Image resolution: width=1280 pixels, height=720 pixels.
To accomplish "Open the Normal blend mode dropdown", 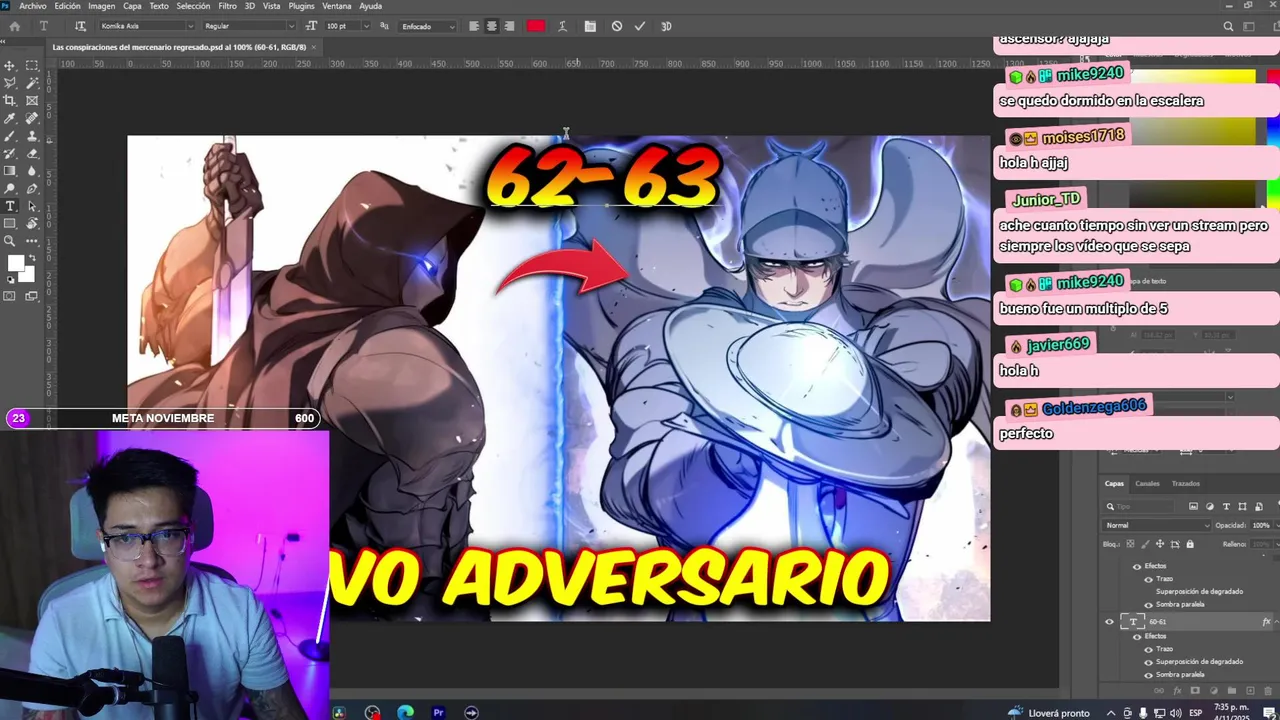I will [1157, 525].
